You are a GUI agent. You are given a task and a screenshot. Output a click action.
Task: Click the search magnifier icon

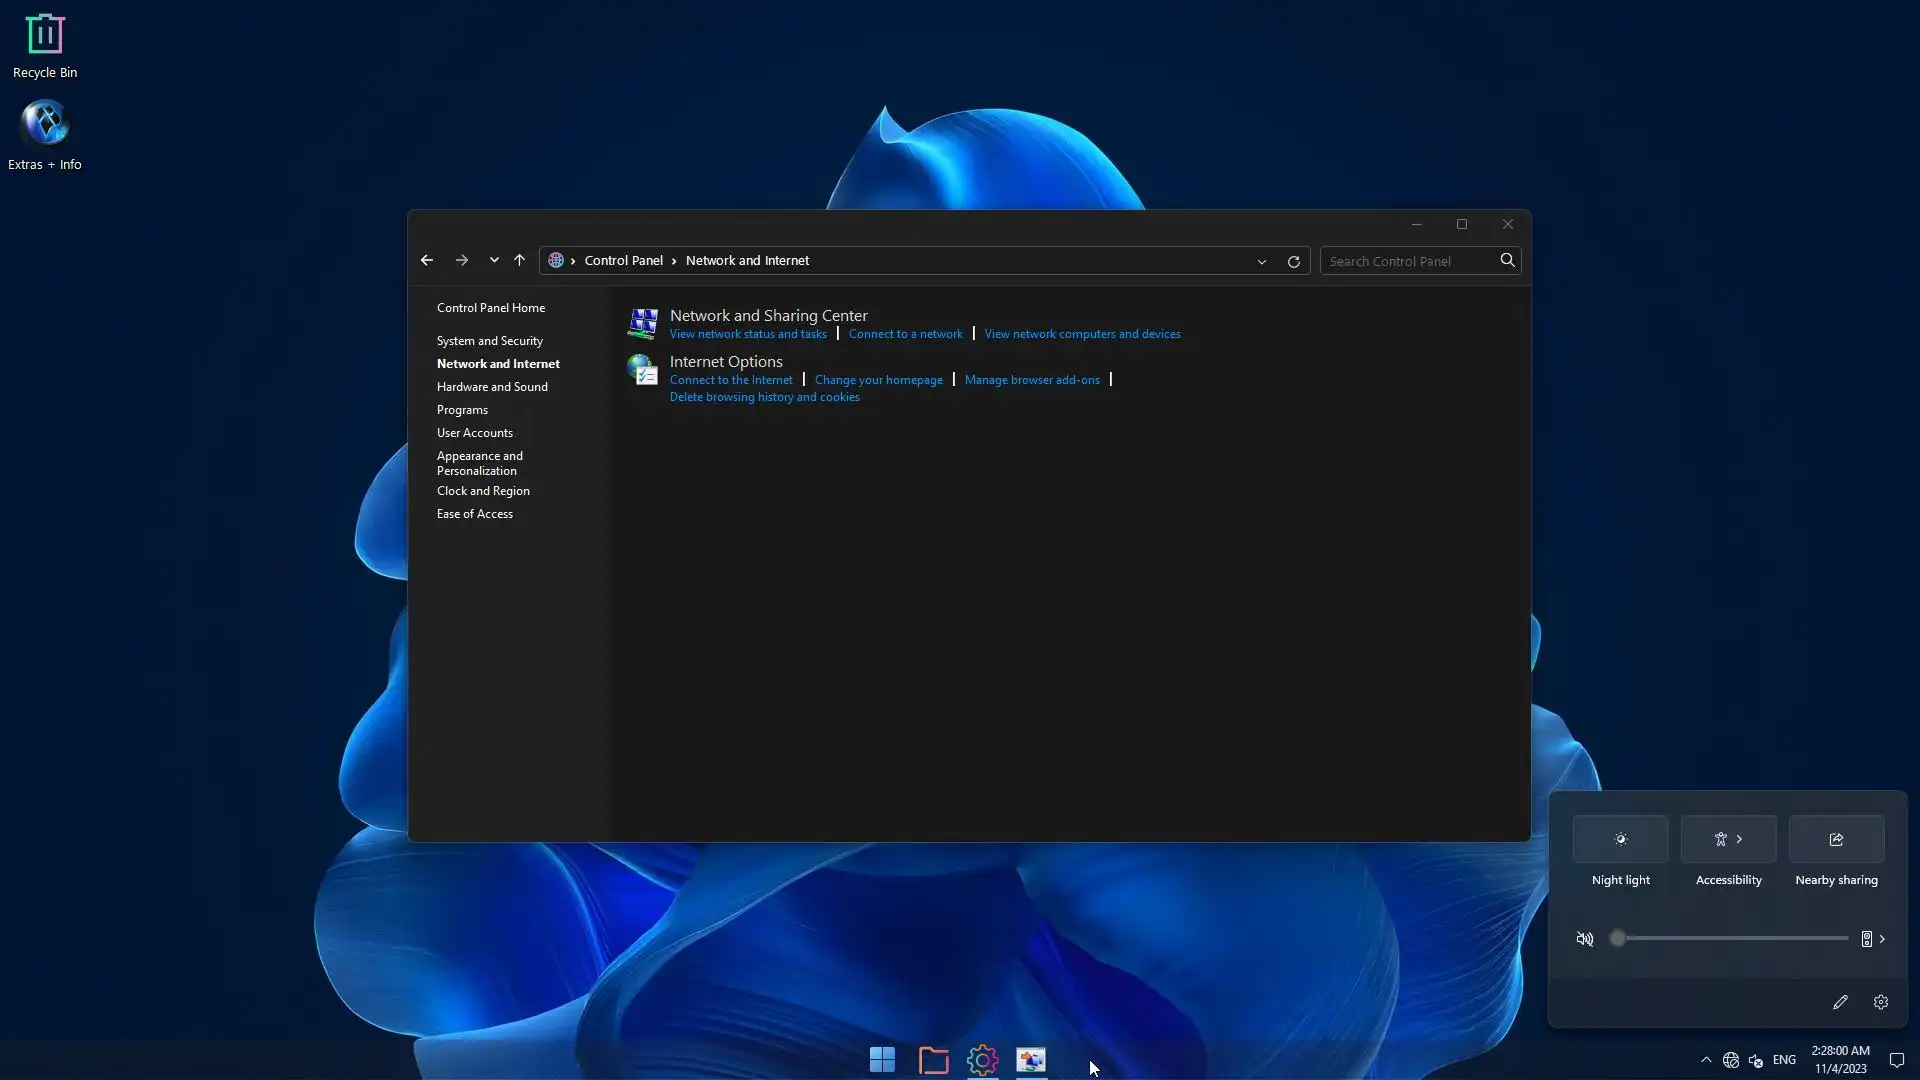pyautogui.click(x=1507, y=260)
